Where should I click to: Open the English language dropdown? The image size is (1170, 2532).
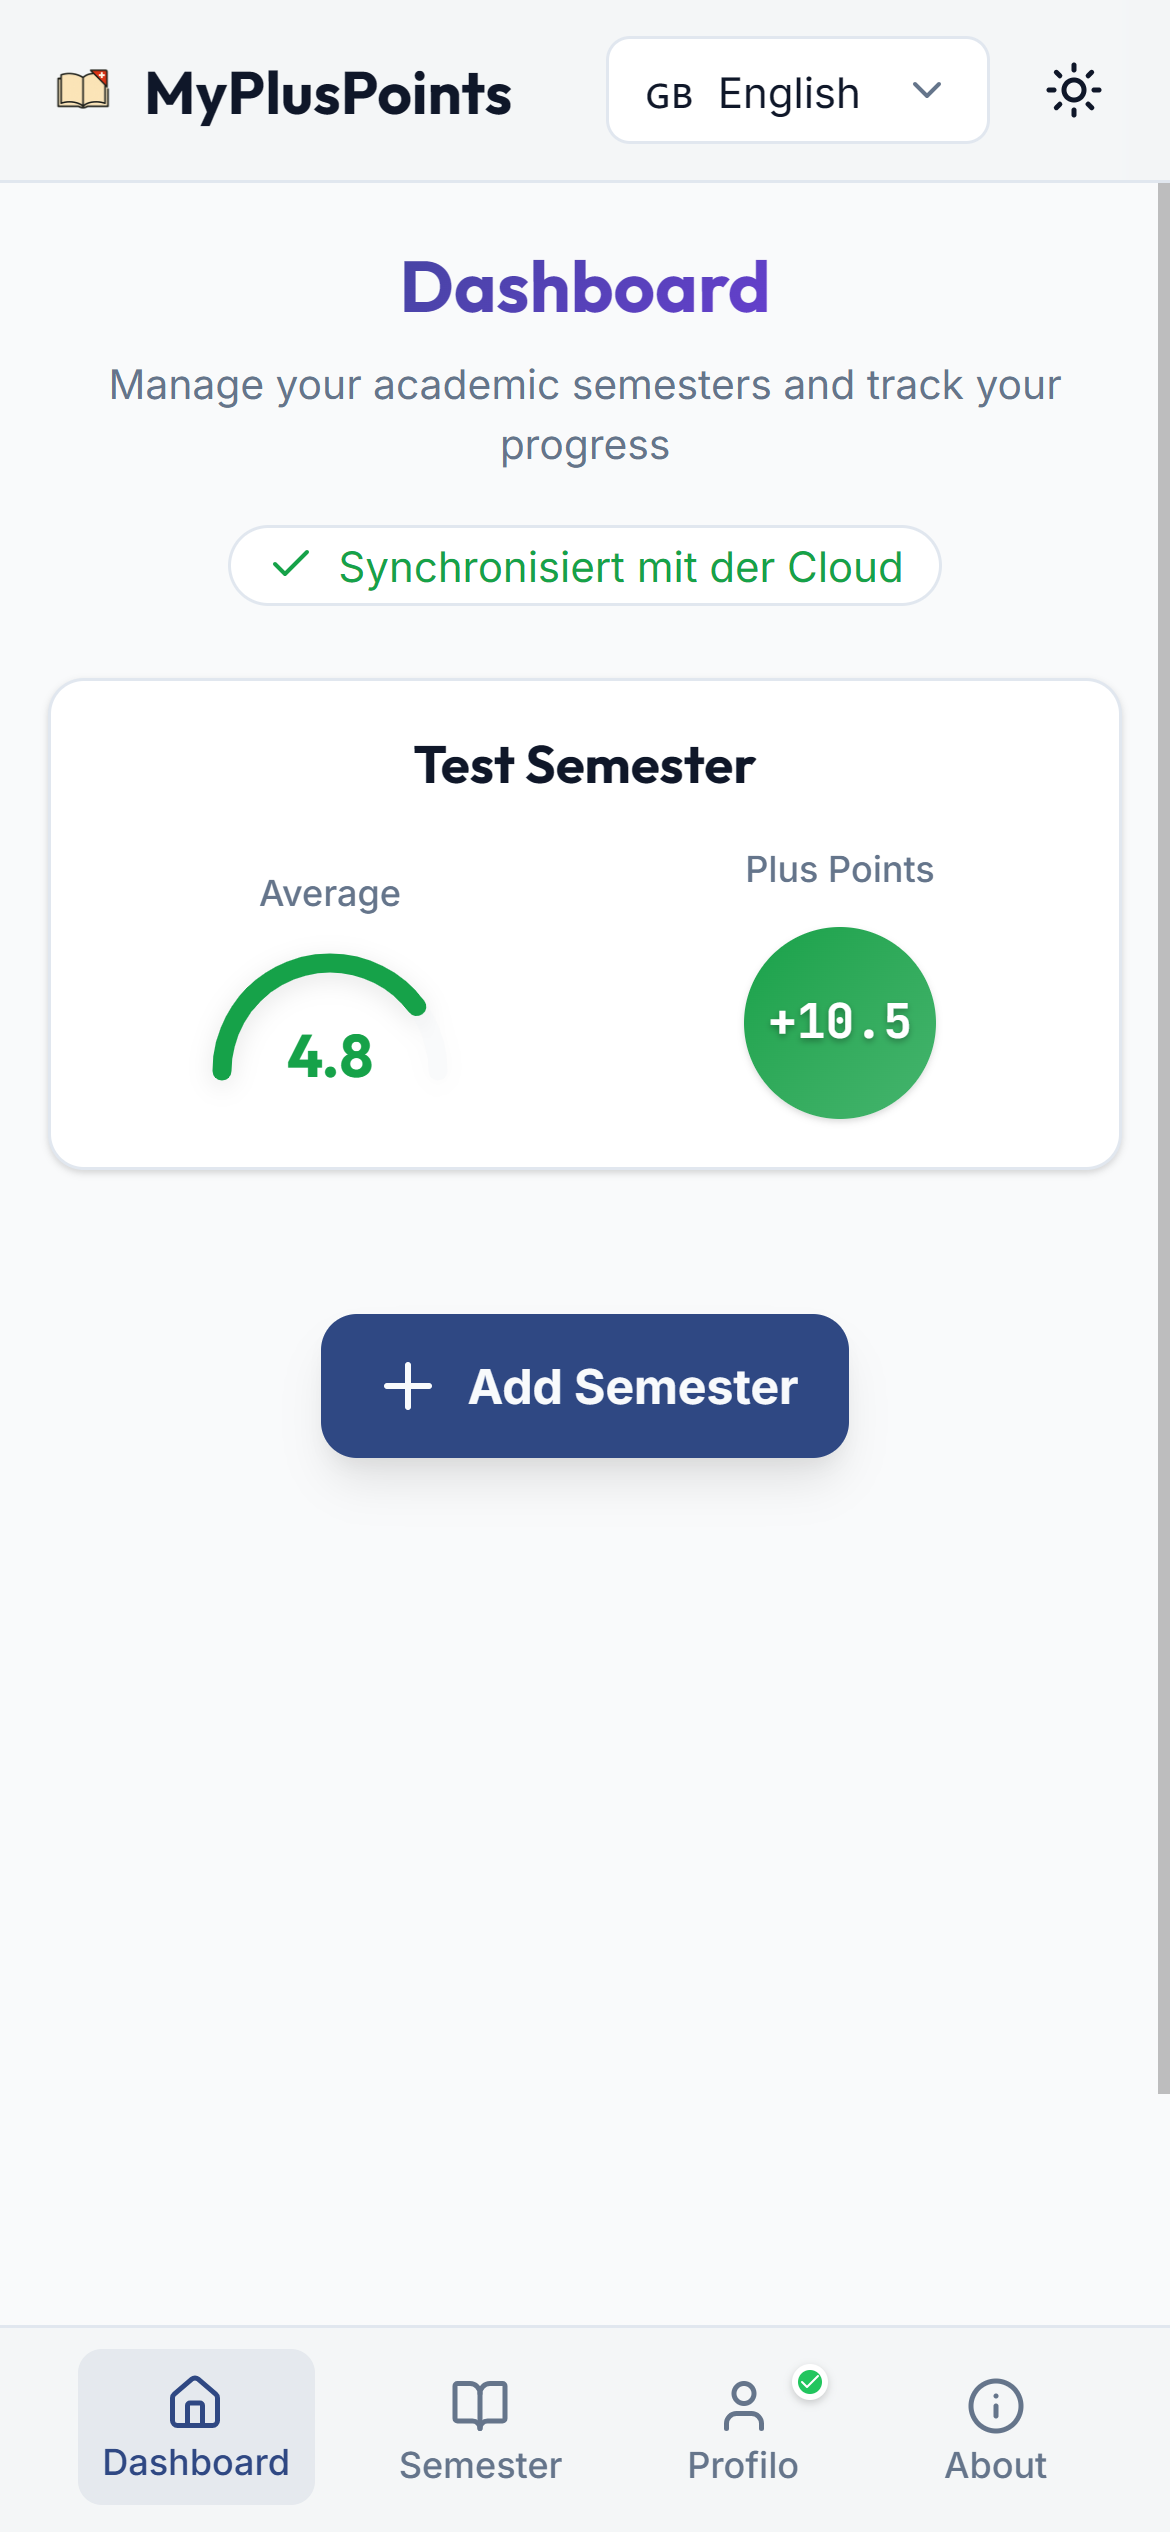(797, 91)
